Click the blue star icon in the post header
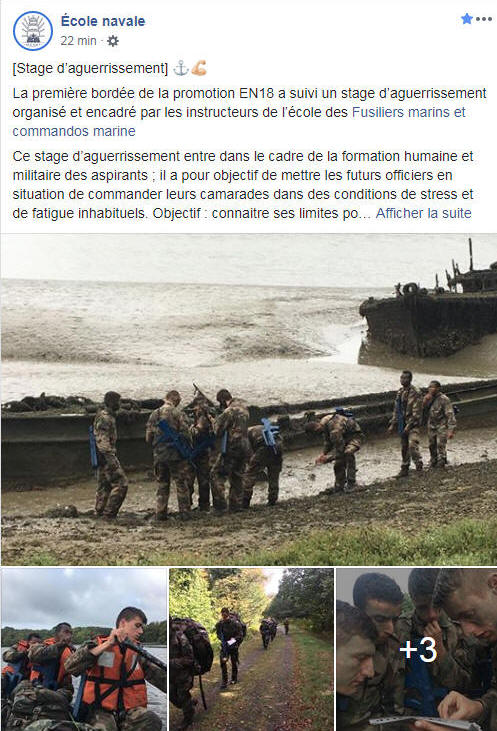 (467, 19)
